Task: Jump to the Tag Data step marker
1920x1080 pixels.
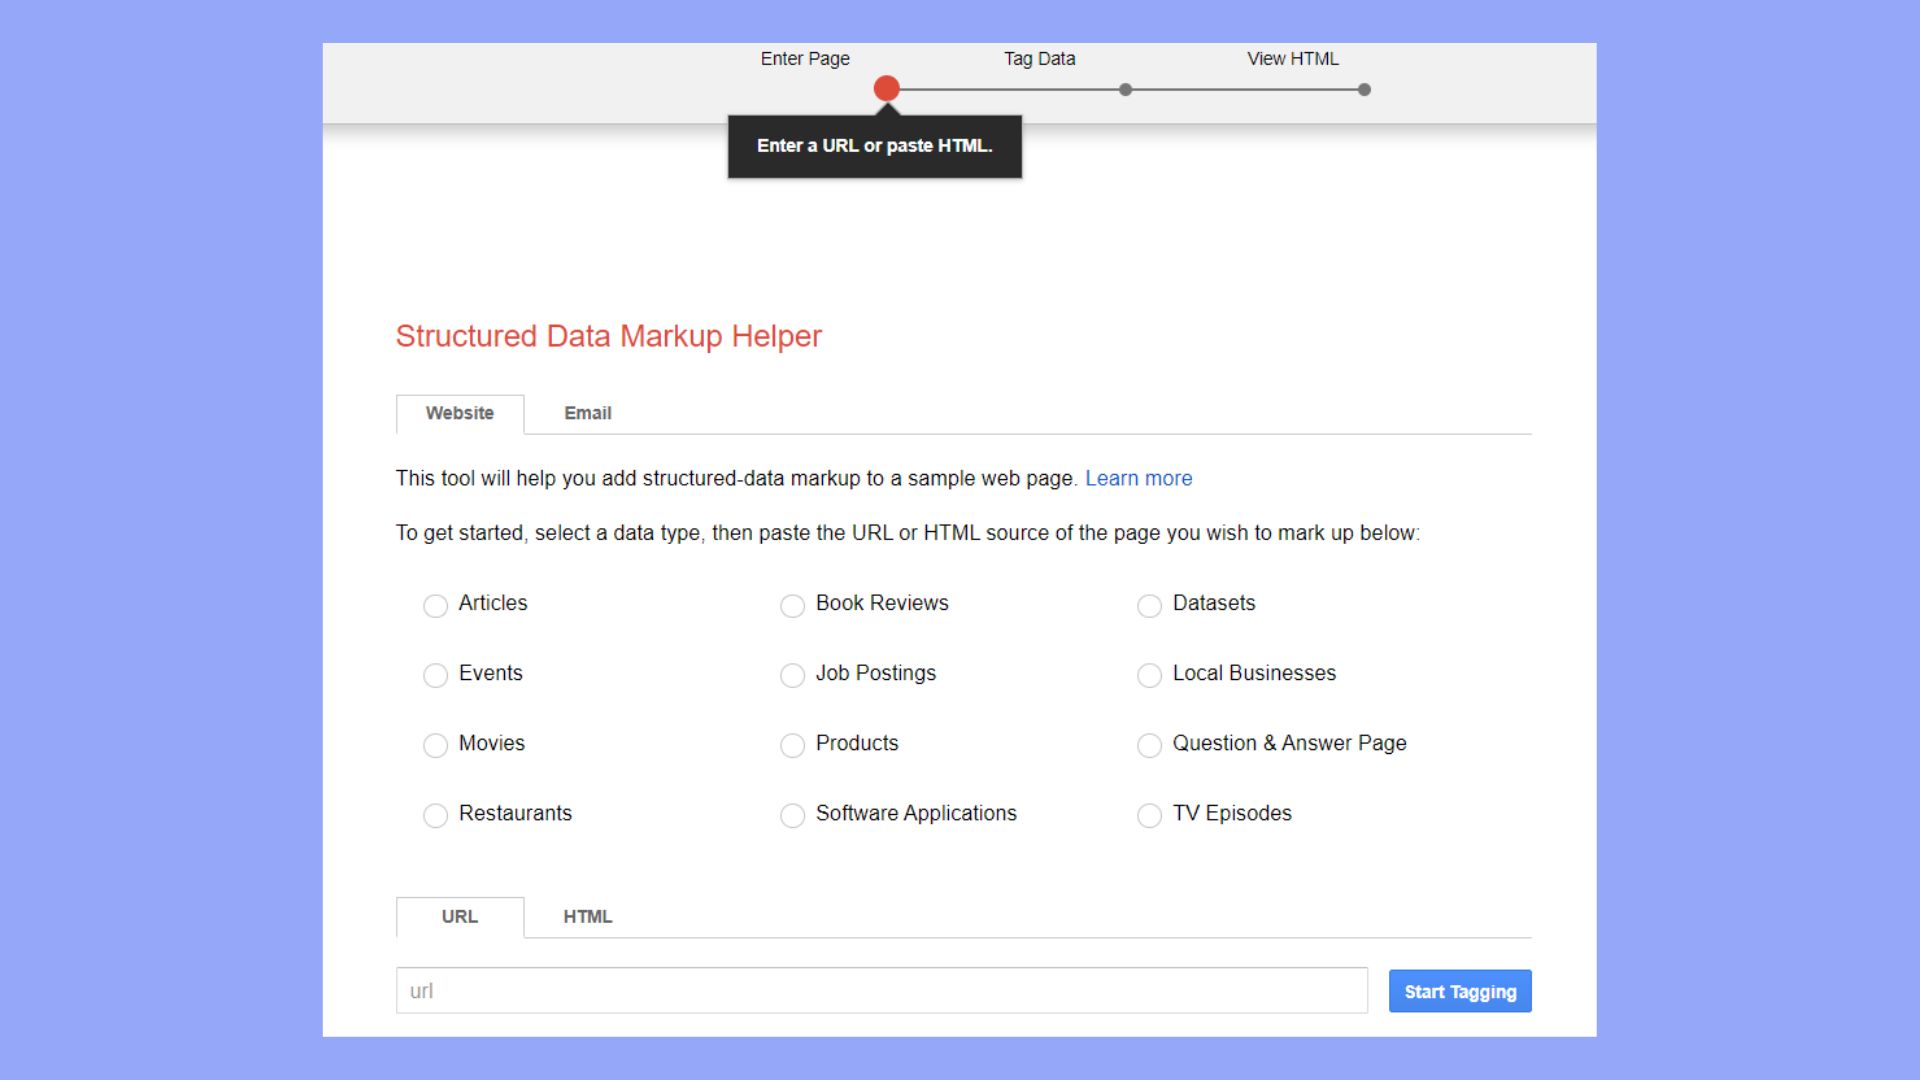Action: point(1125,89)
